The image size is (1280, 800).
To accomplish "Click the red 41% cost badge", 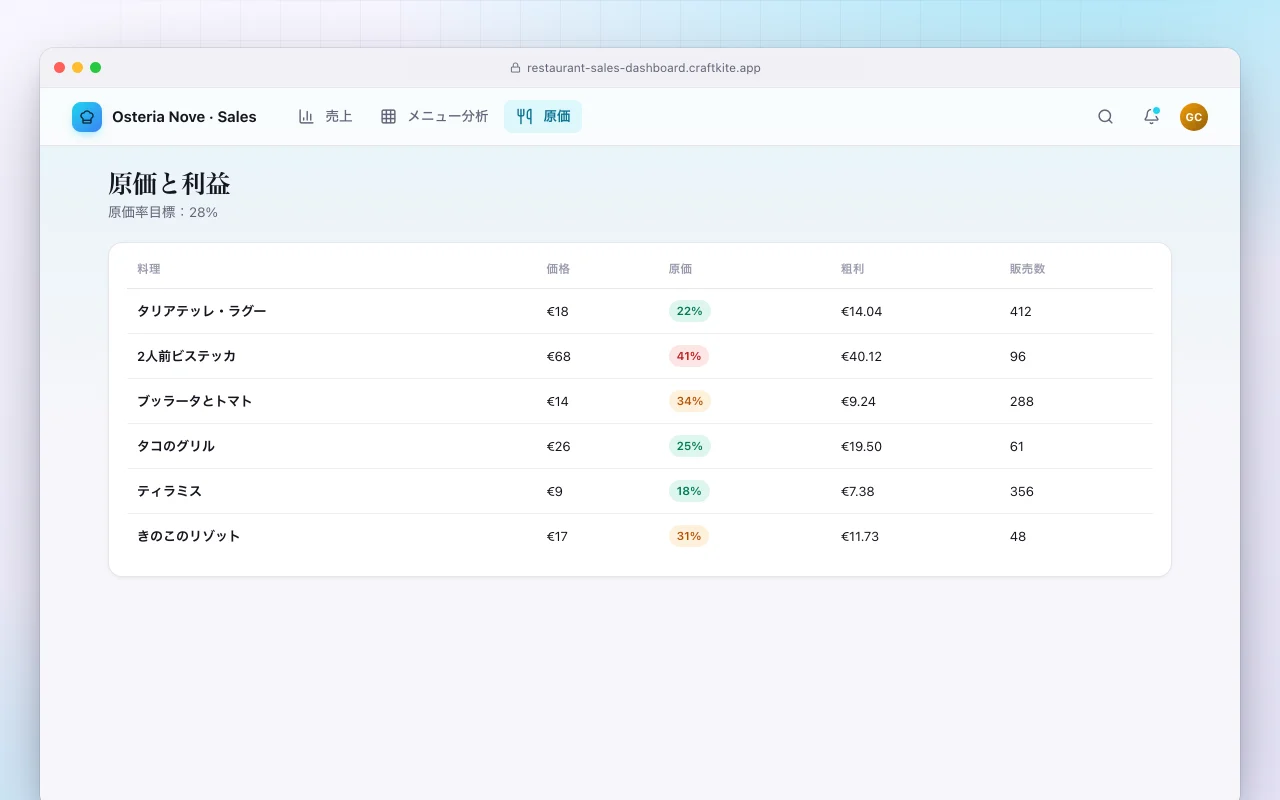I will coord(688,356).
